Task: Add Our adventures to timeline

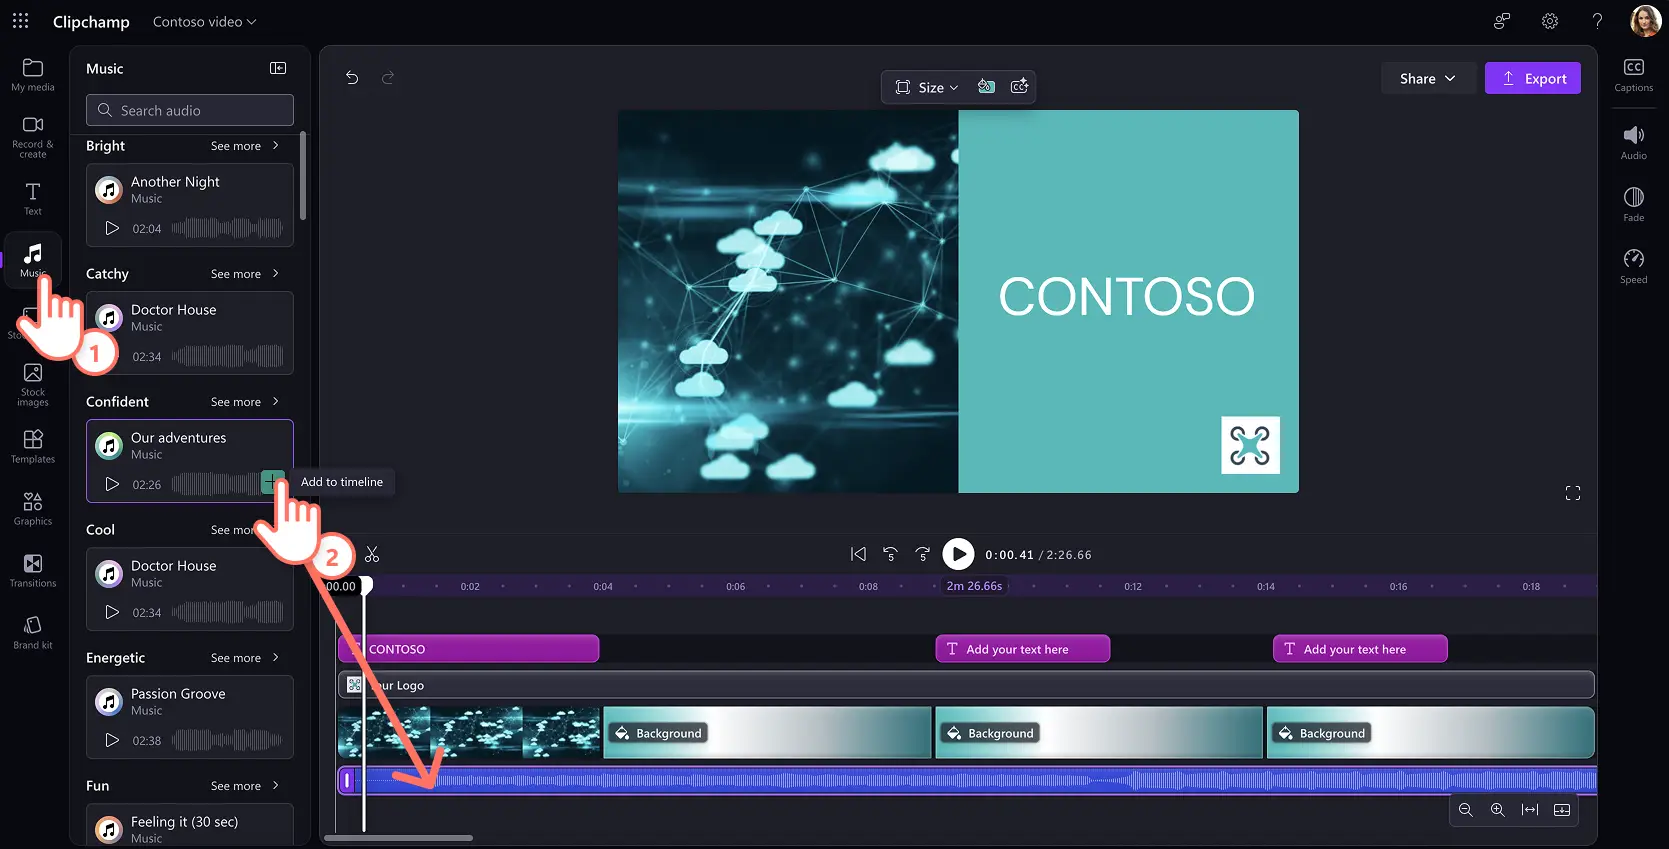Action: coord(272,482)
